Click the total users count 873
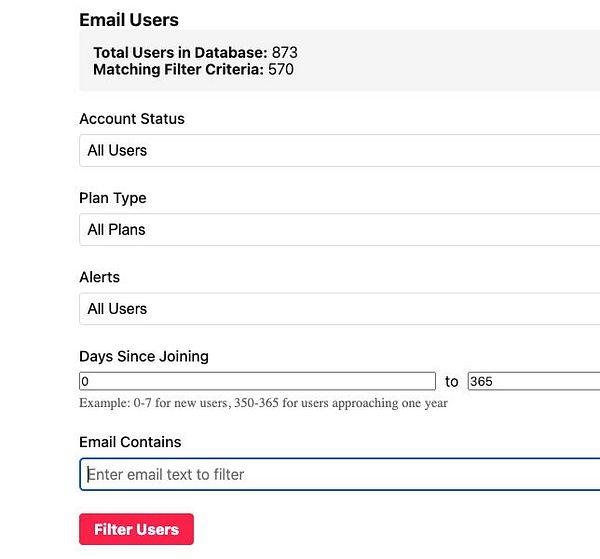600x559 pixels. 285,52
